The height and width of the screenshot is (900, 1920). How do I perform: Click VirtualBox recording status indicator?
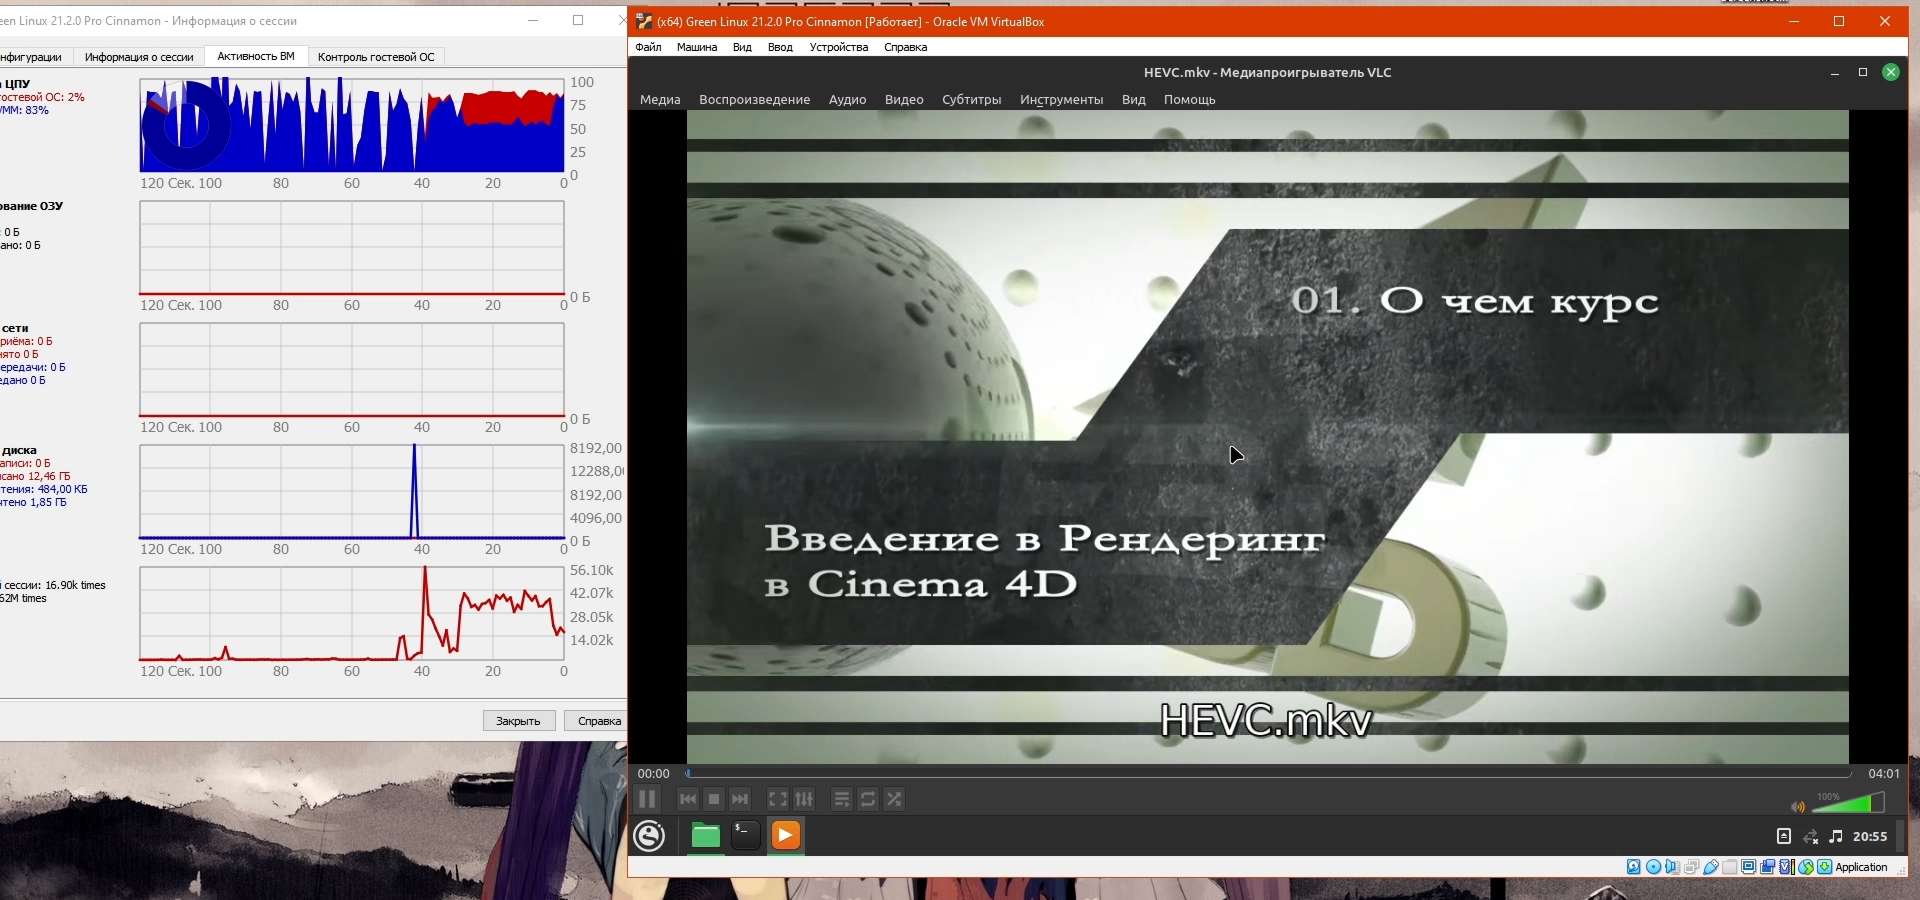coord(1767,867)
